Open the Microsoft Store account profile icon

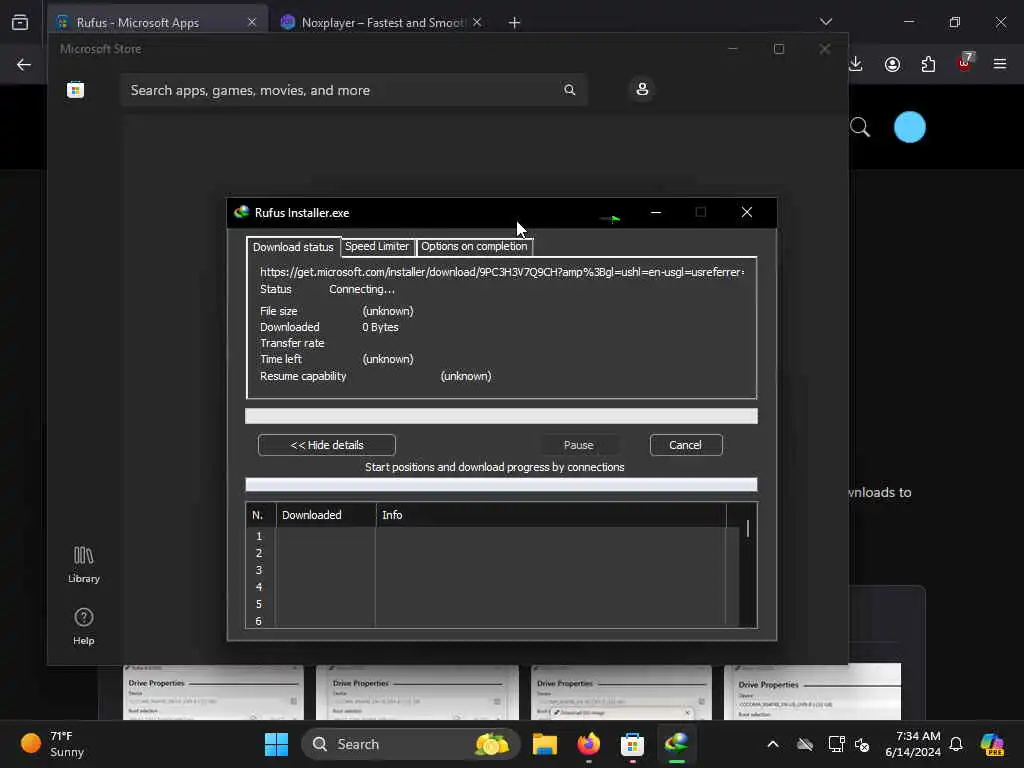click(x=642, y=89)
